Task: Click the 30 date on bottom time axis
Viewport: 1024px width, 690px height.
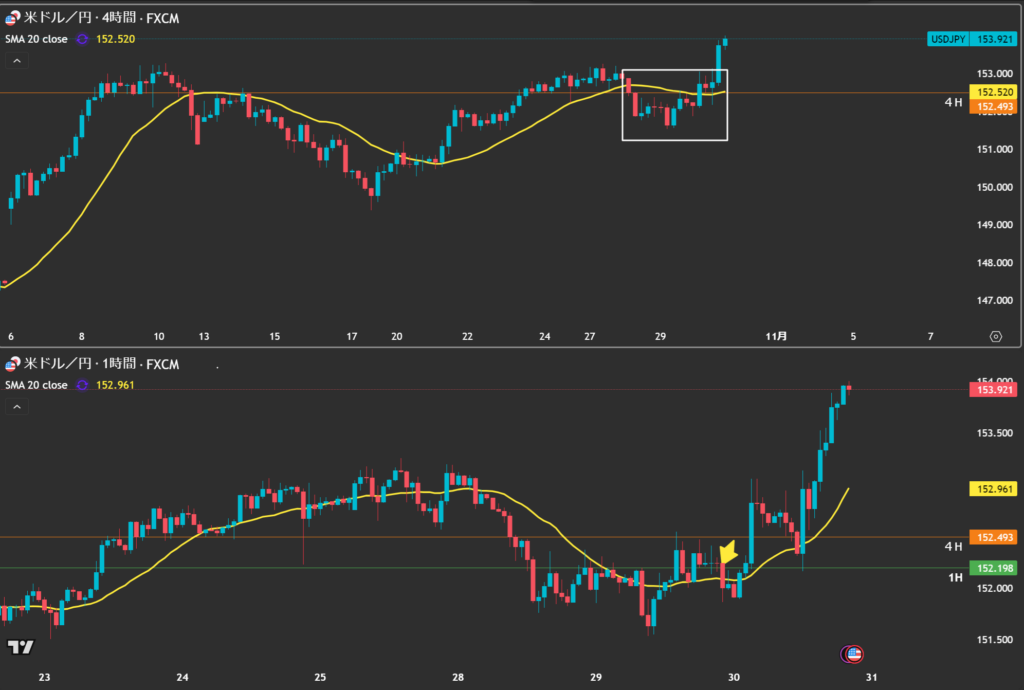Action: coord(733,677)
